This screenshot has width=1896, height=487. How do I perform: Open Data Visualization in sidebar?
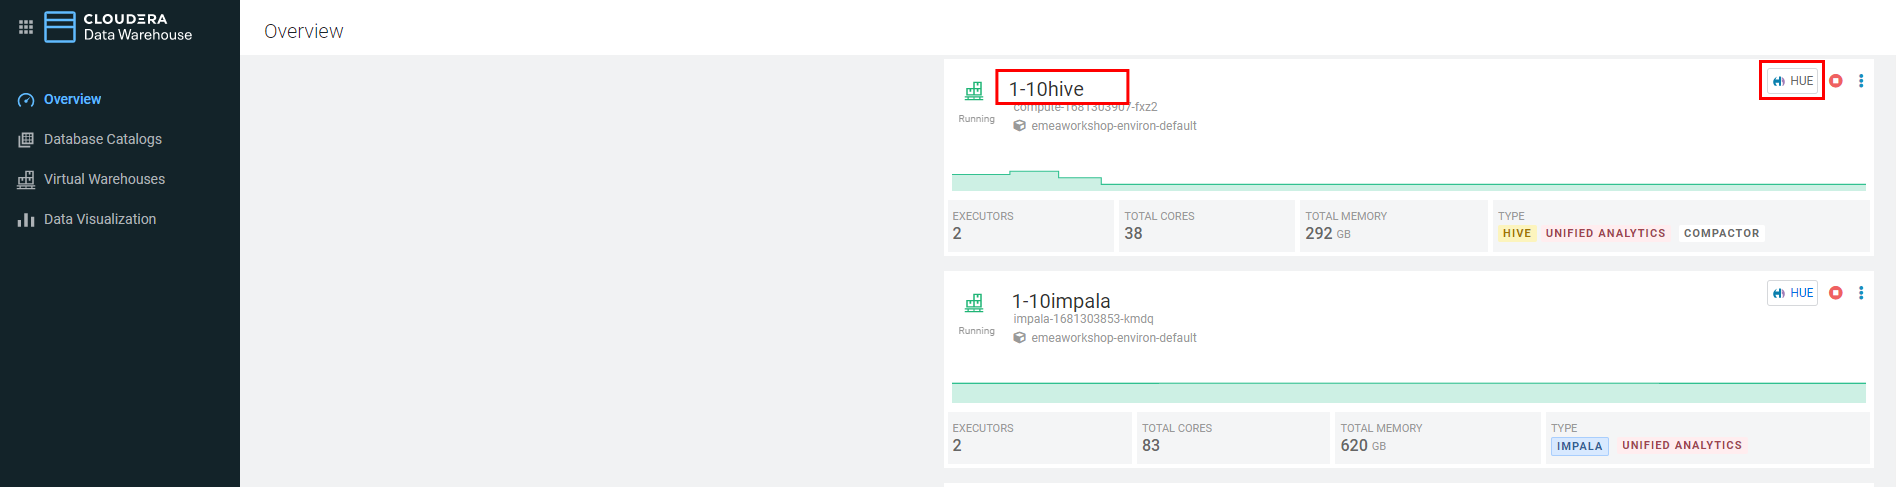click(100, 219)
